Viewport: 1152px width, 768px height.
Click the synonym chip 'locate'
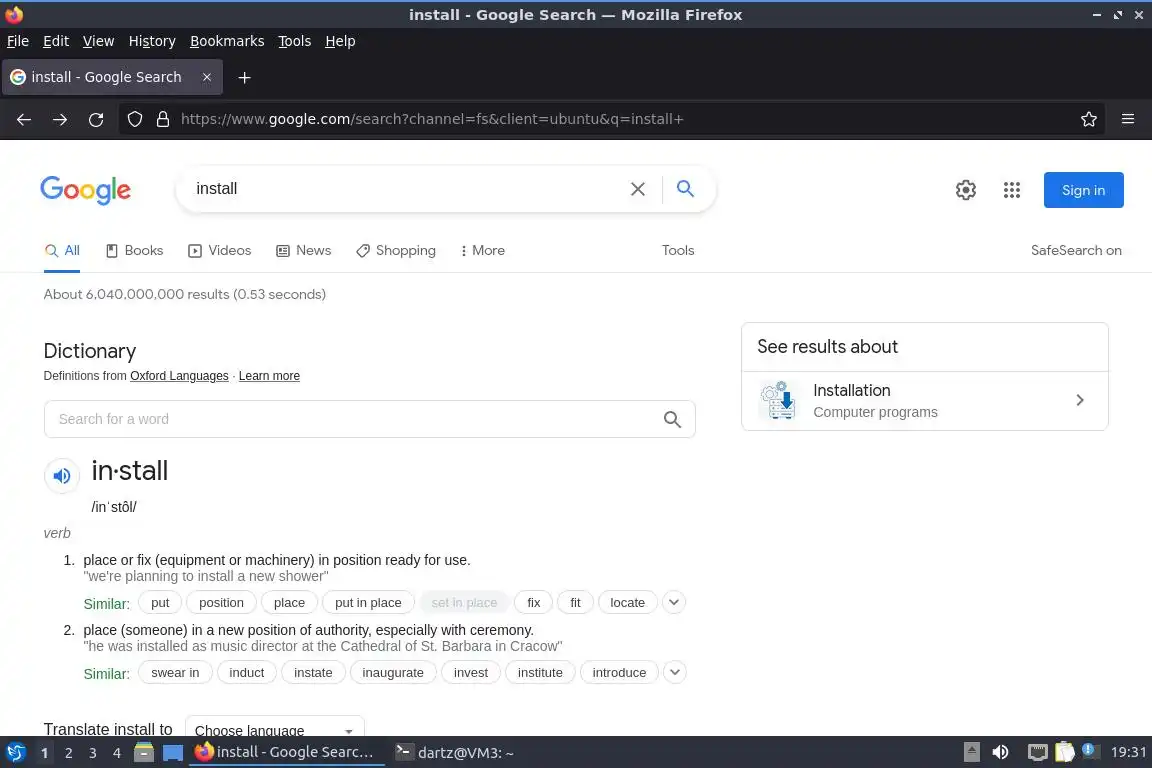627,603
